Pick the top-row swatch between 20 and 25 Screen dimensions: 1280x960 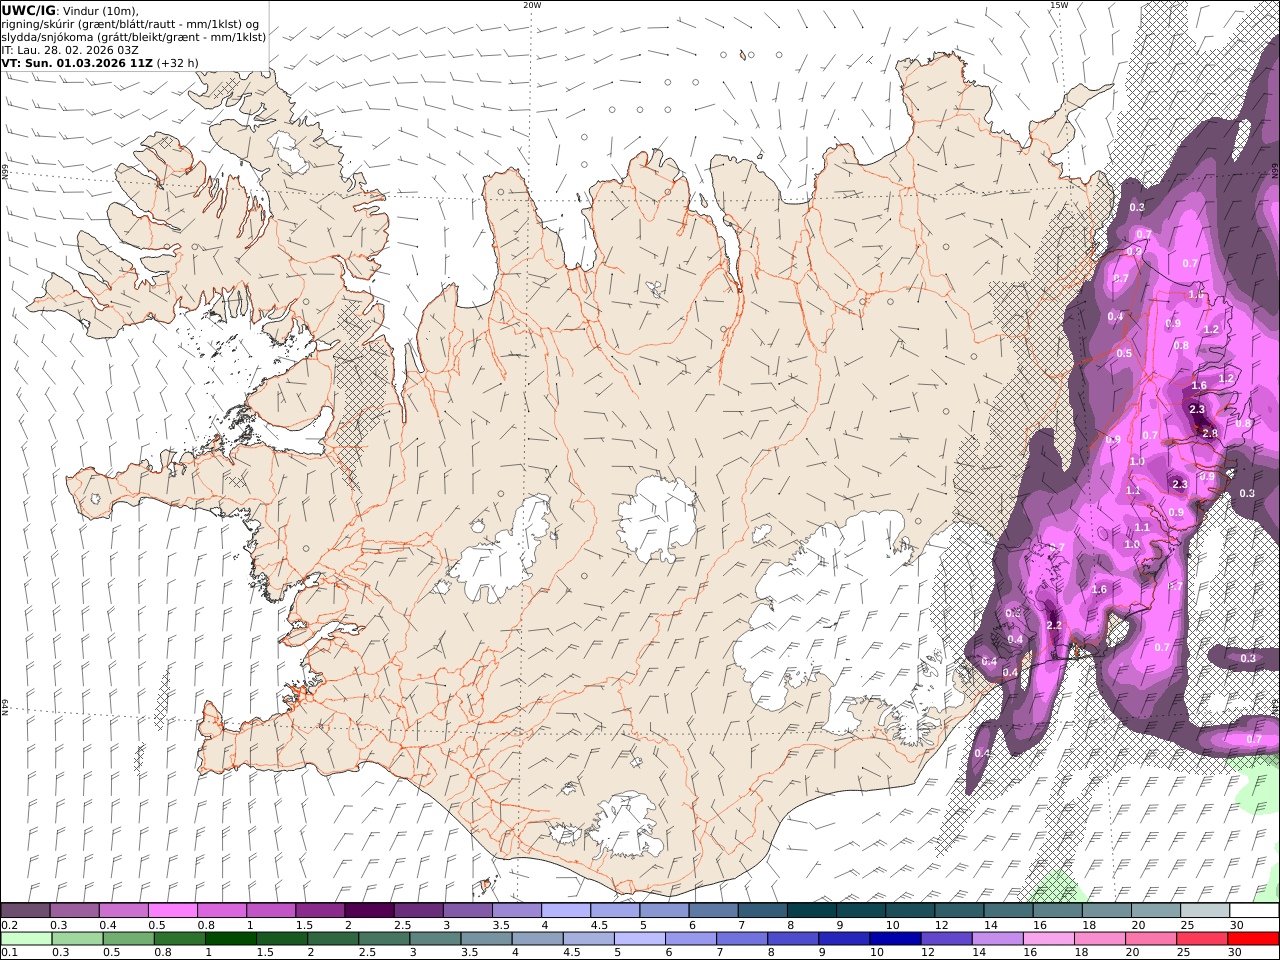(1157, 911)
